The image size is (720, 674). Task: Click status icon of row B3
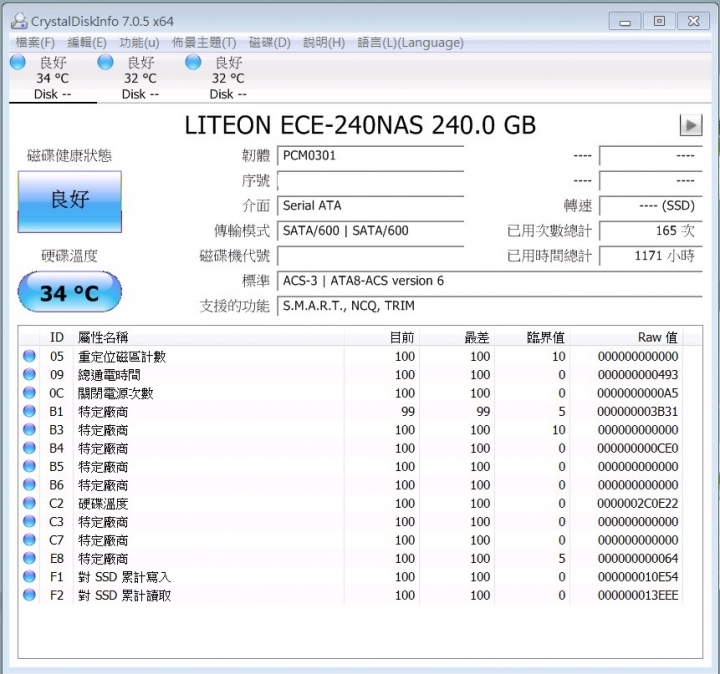point(29,429)
